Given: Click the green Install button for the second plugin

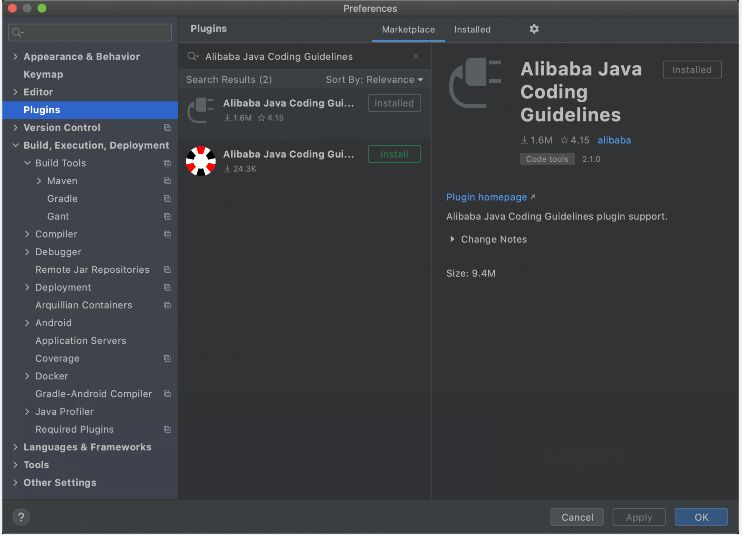Looking at the screenshot, I should tap(394, 154).
